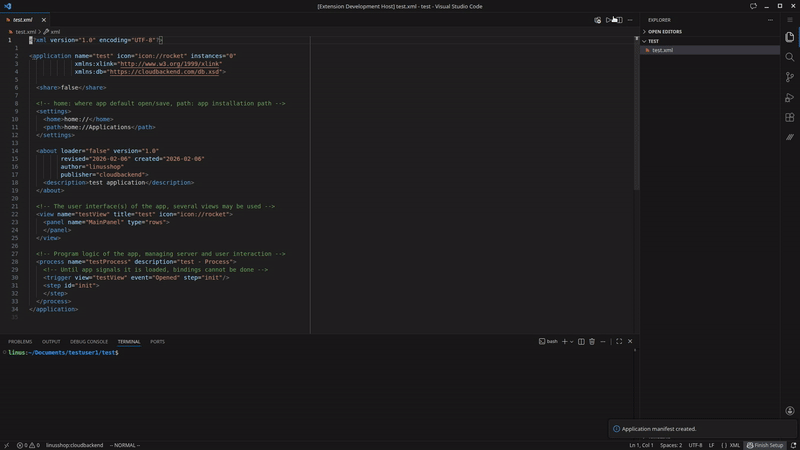Click the circular icon at activity bar bottom

pos(790,411)
